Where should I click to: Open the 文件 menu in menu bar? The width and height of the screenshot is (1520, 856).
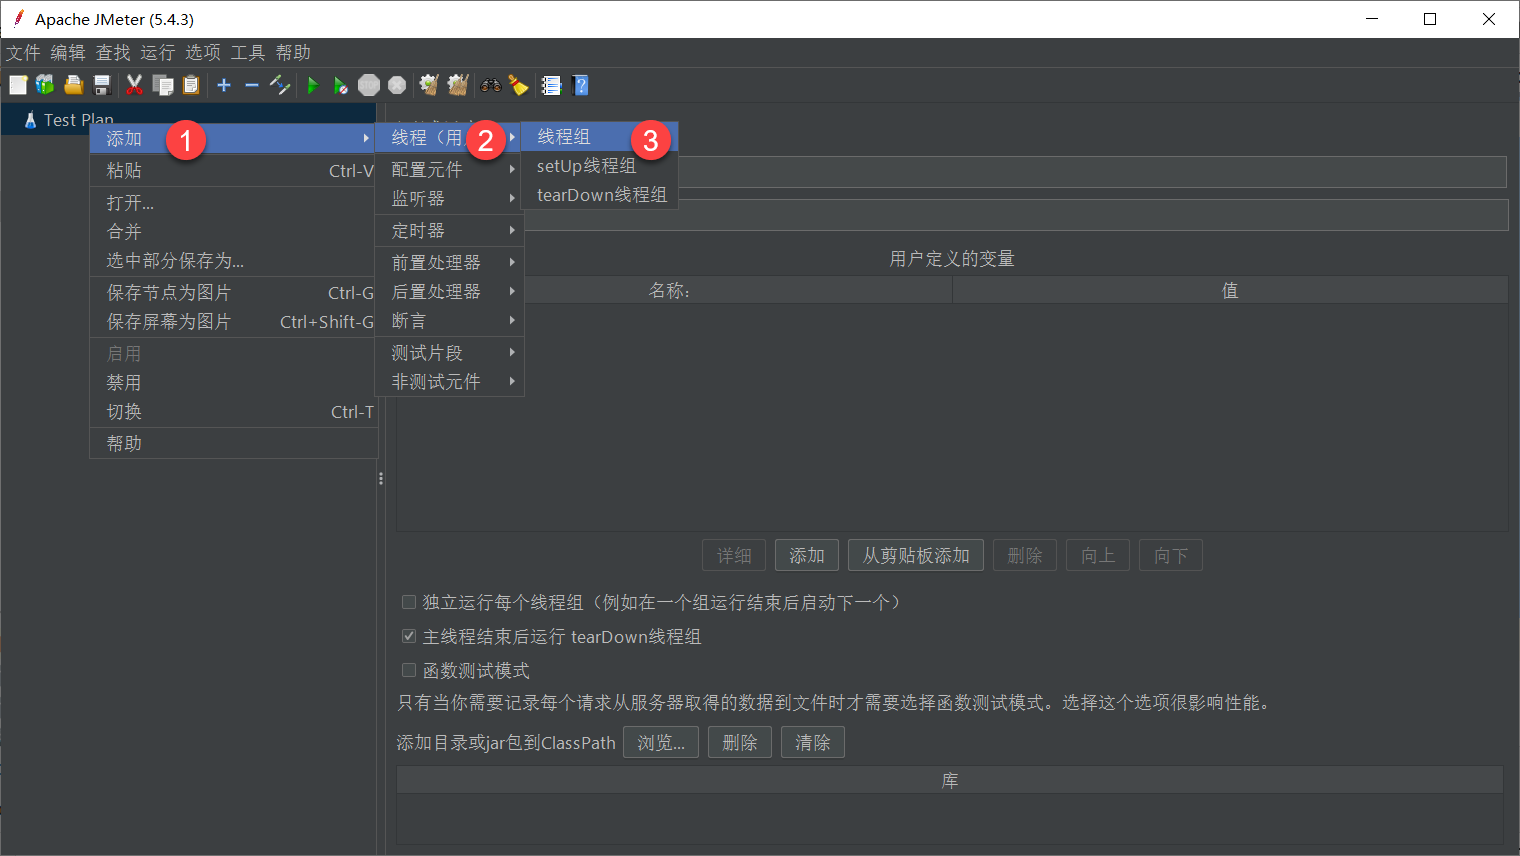point(23,52)
